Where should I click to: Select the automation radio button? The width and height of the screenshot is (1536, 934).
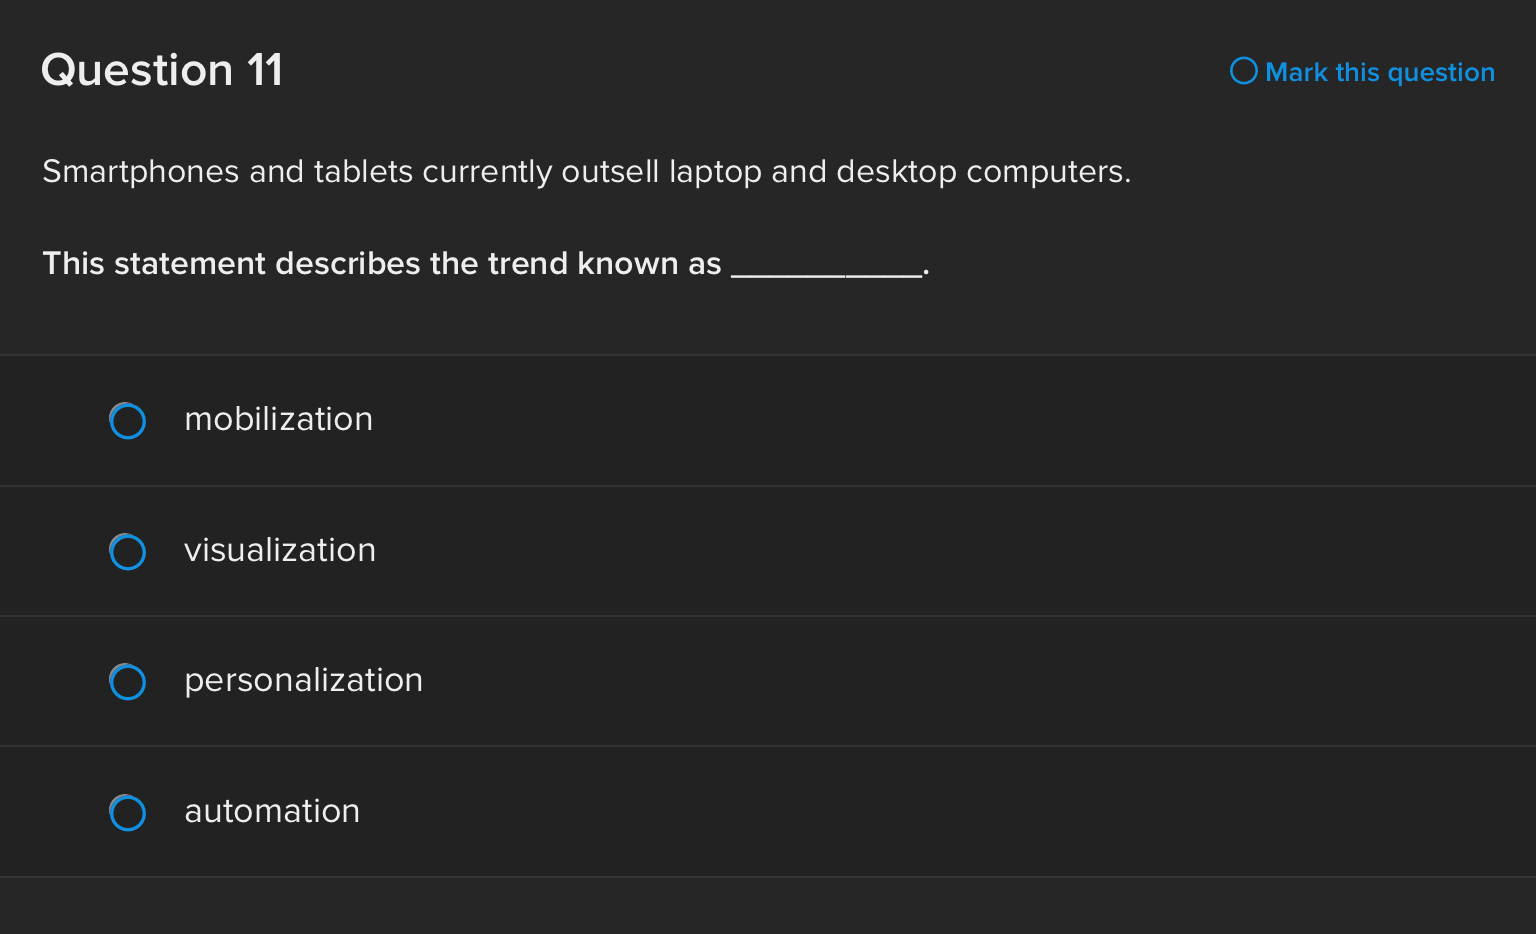pos(127,812)
